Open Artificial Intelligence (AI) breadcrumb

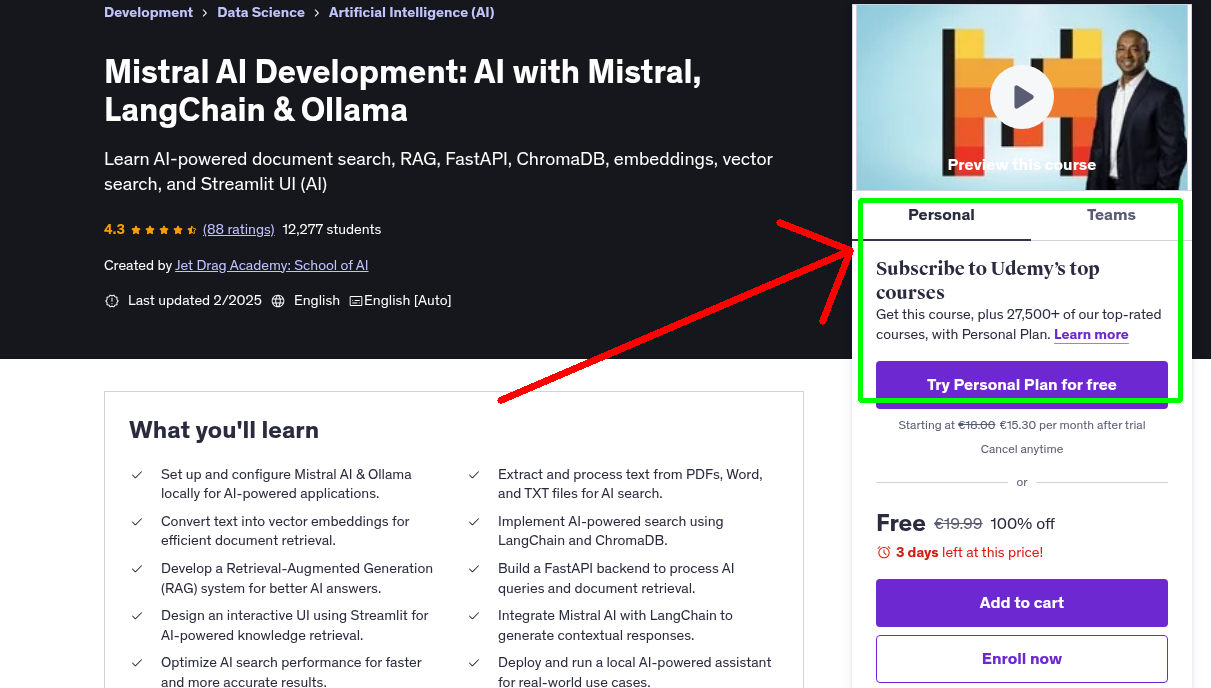[x=412, y=12]
